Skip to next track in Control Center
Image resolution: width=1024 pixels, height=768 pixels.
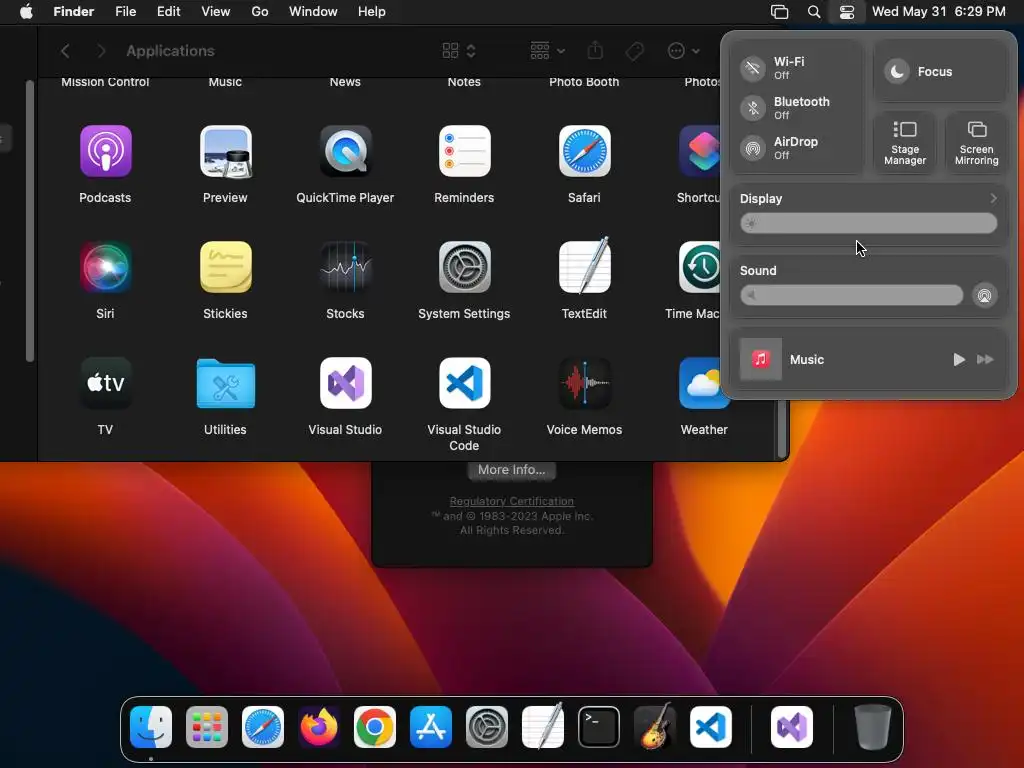click(985, 359)
